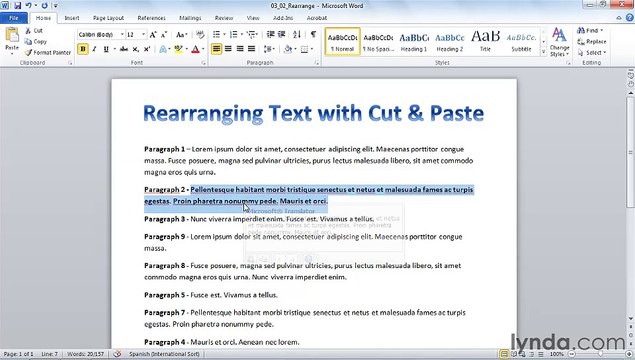Click Words: 20/157 count in status bar

(85, 354)
